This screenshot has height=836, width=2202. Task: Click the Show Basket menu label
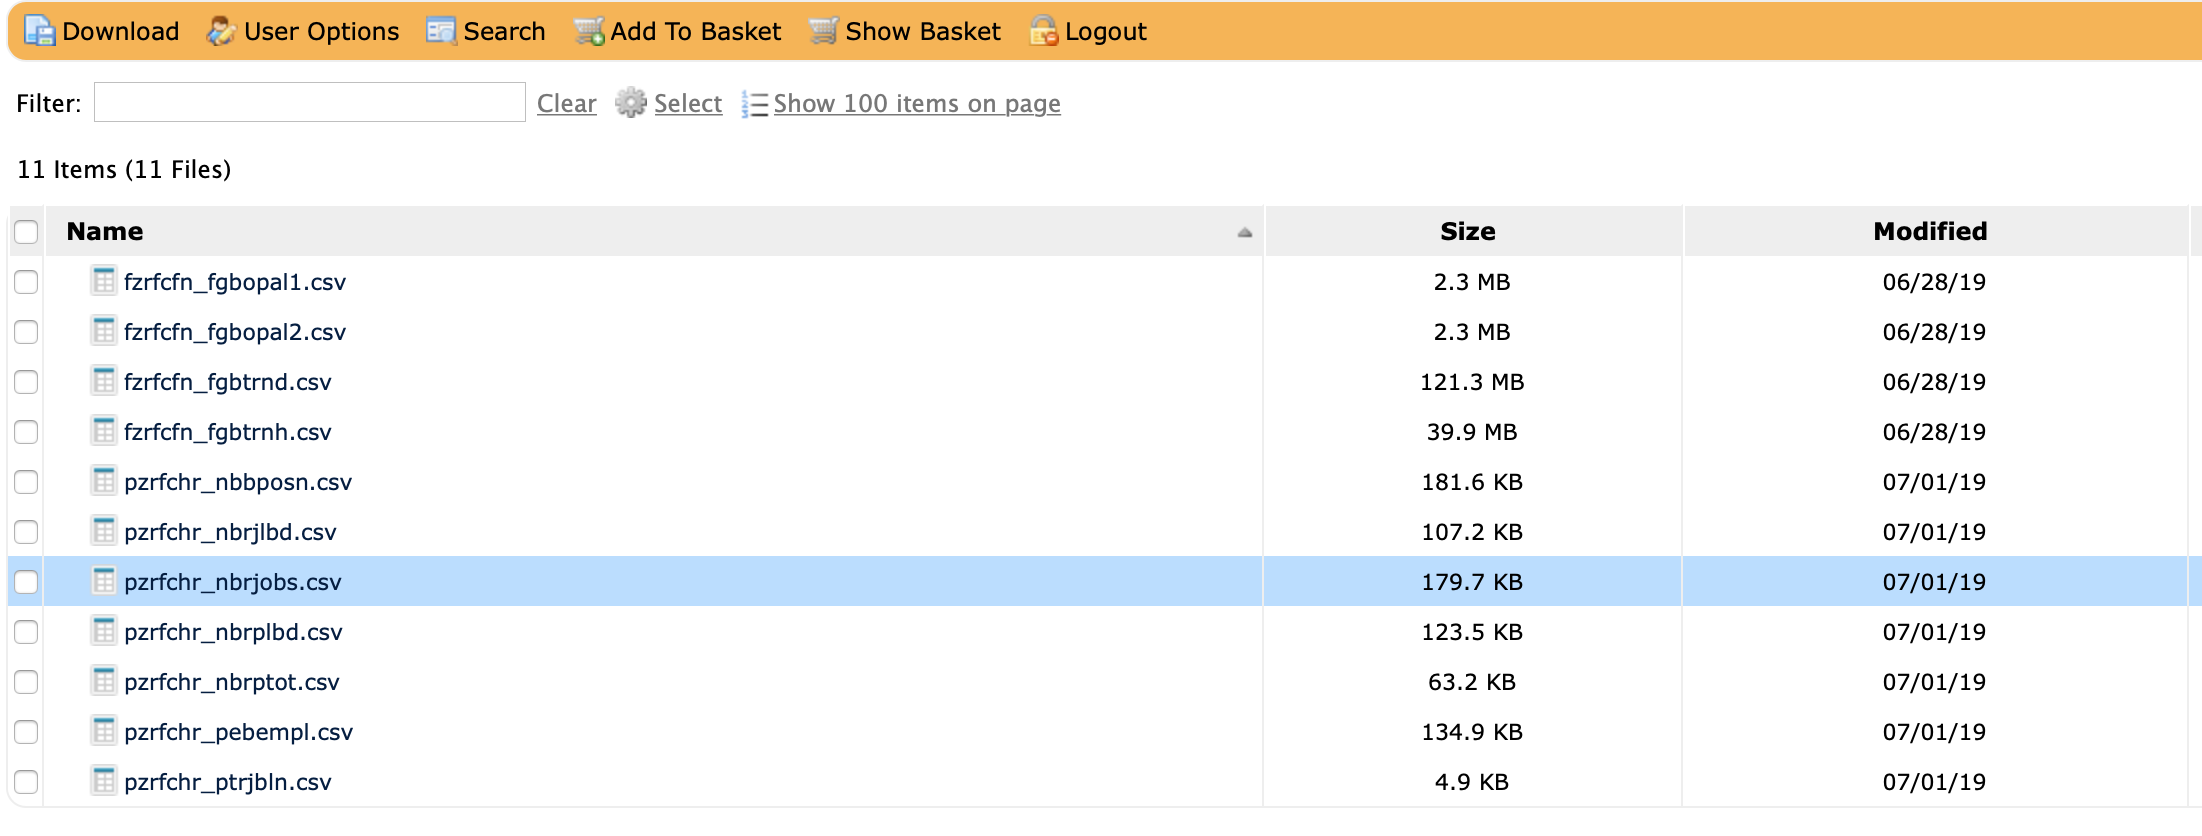pos(922,32)
